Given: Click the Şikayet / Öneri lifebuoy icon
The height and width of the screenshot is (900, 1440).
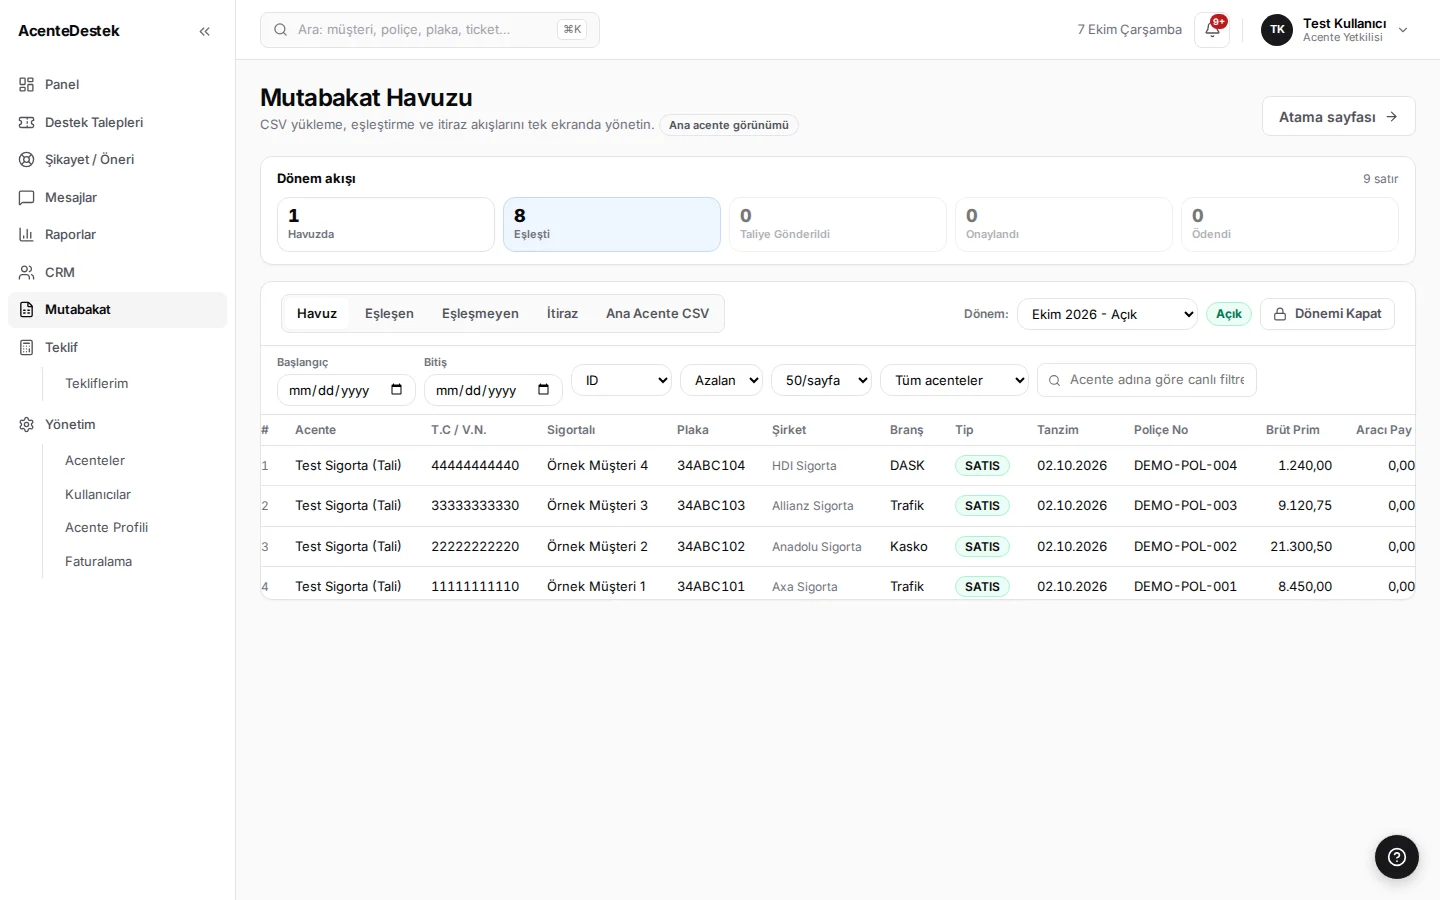Looking at the screenshot, I should pos(27,160).
